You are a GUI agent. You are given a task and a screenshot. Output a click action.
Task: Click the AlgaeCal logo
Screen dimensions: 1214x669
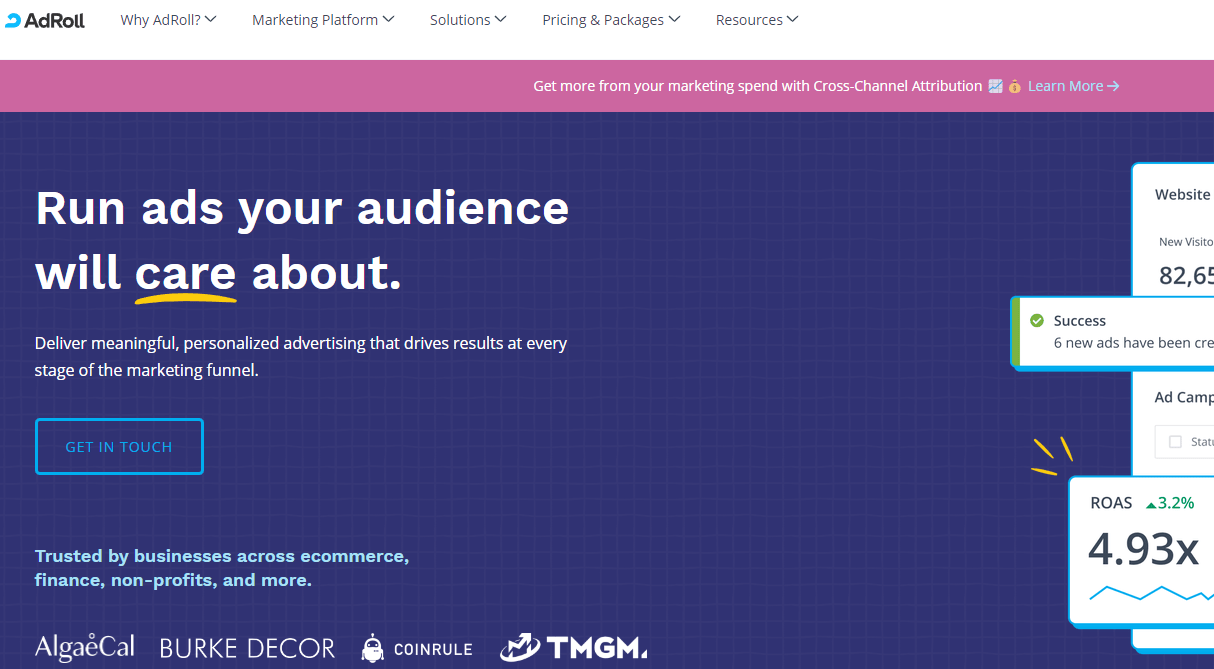click(x=85, y=648)
